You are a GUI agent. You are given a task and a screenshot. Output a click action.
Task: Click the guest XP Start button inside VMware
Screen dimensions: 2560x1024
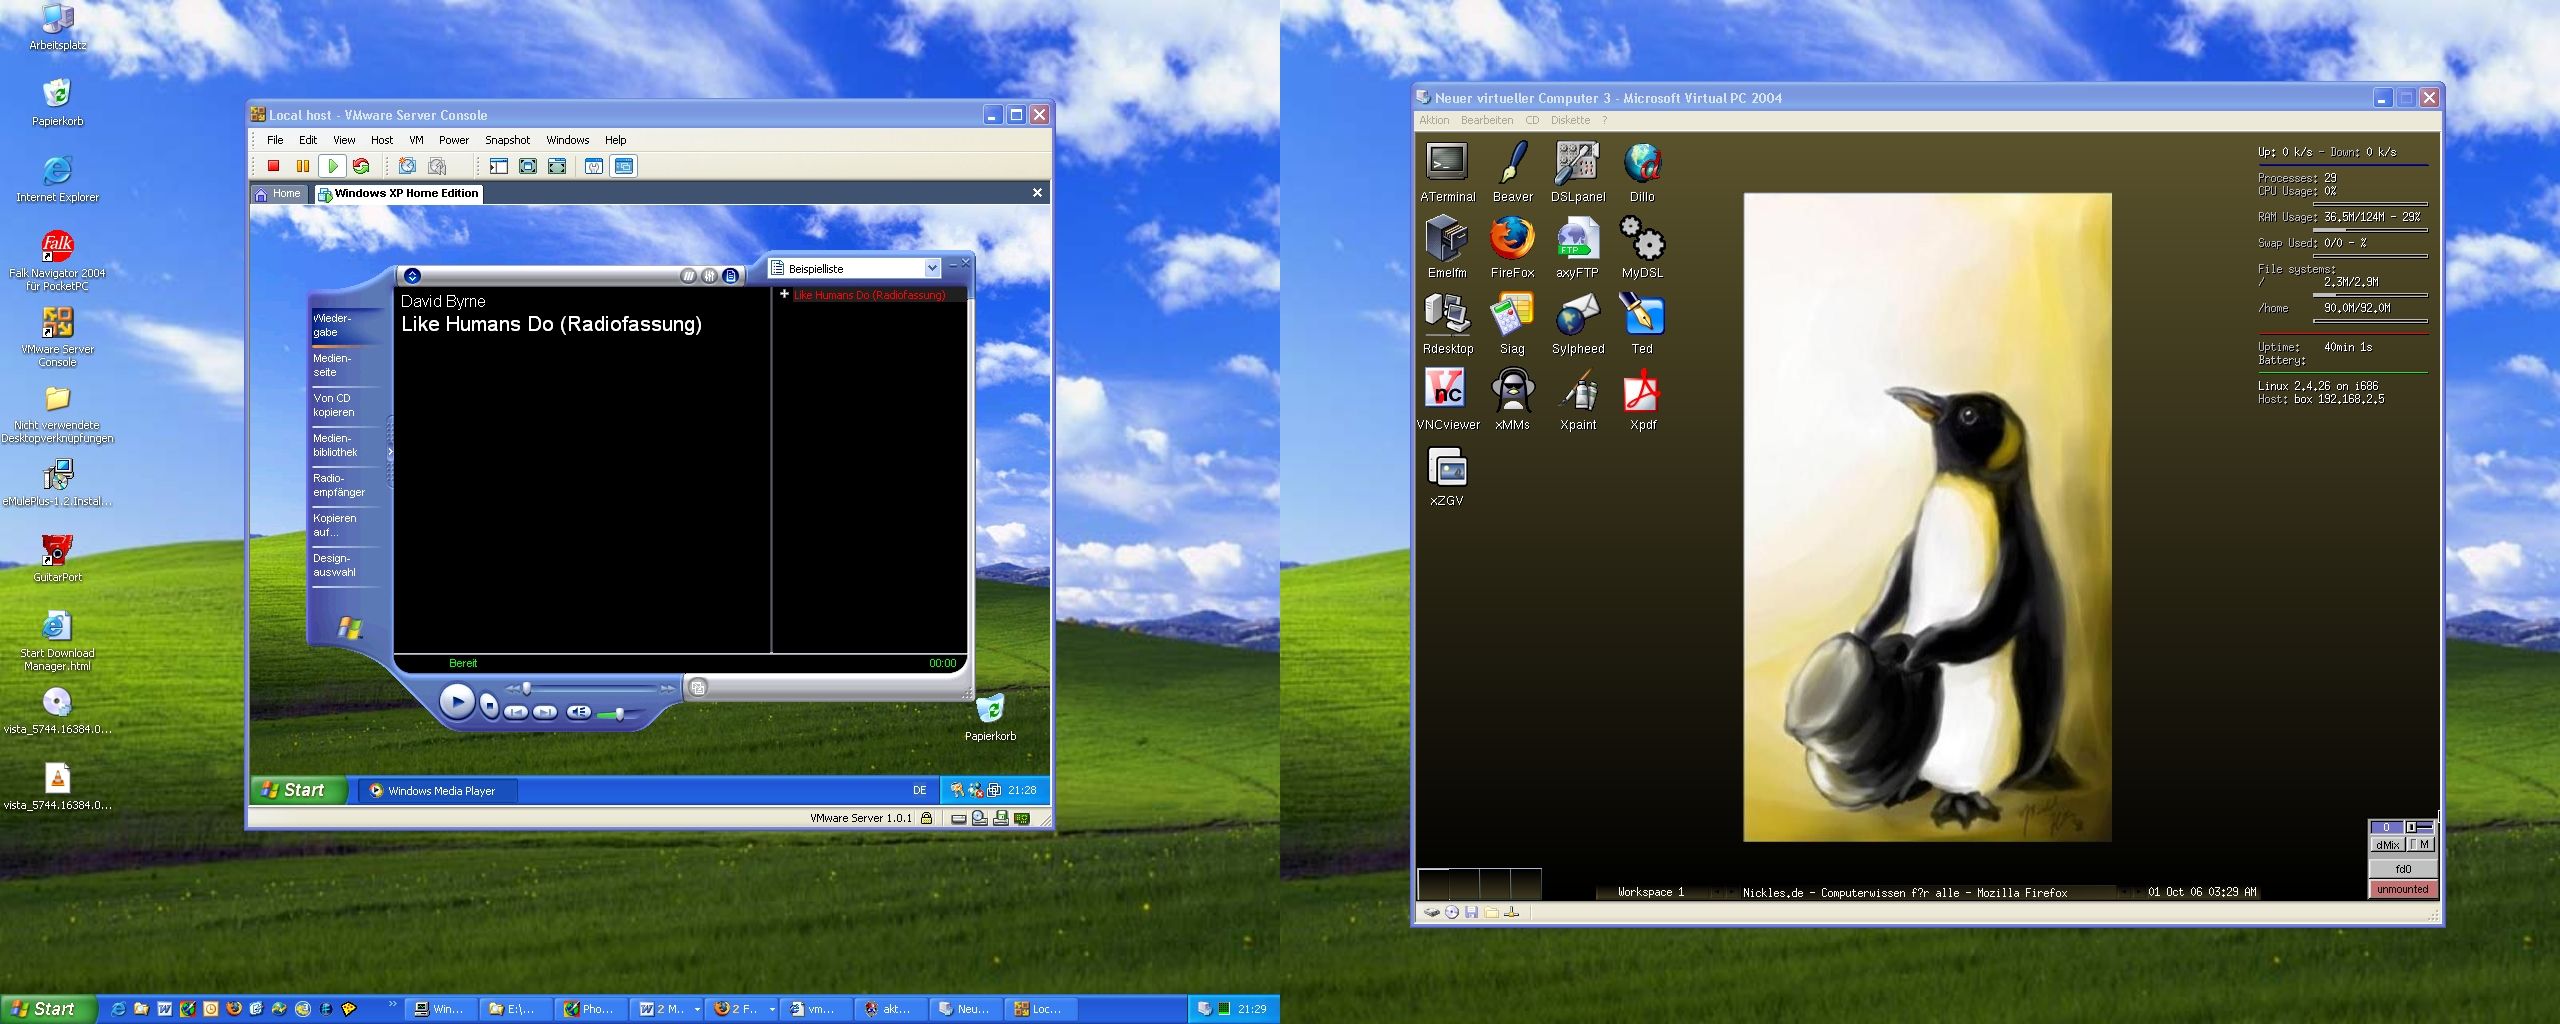coord(298,790)
